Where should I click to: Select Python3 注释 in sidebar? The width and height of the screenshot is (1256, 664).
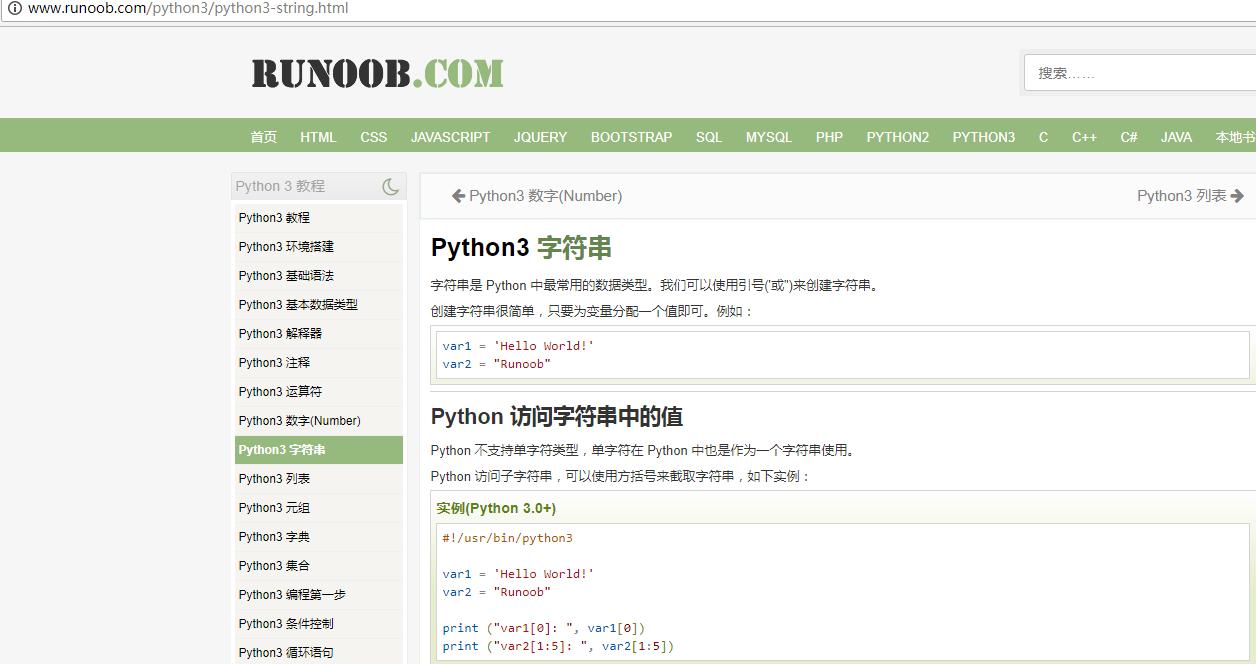(x=319, y=363)
